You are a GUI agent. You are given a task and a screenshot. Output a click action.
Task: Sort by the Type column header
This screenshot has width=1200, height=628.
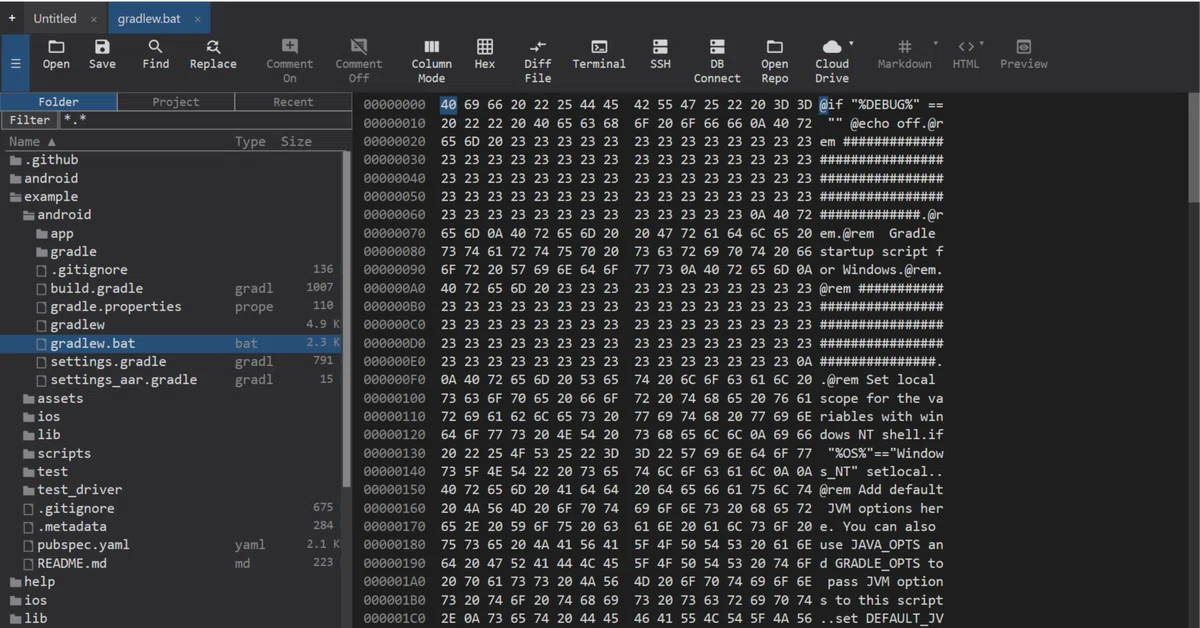pyautogui.click(x=250, y=142)
